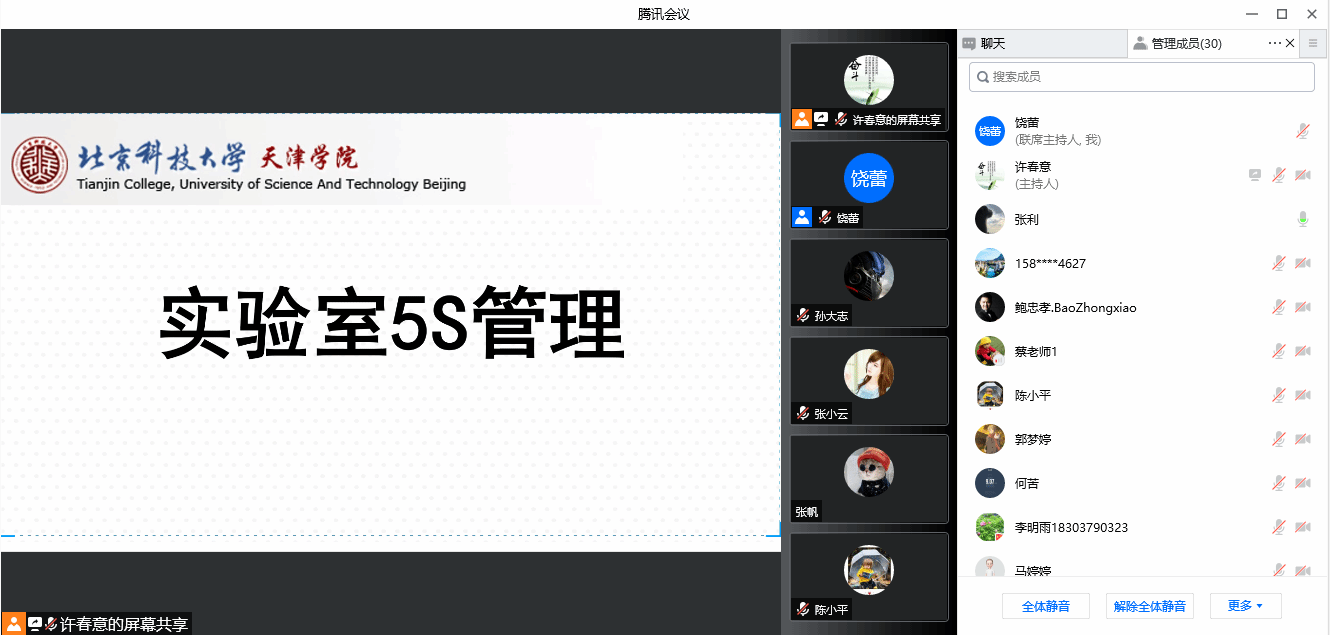Click the 解除全体静音 unmute-all button

pos(1149,605)
